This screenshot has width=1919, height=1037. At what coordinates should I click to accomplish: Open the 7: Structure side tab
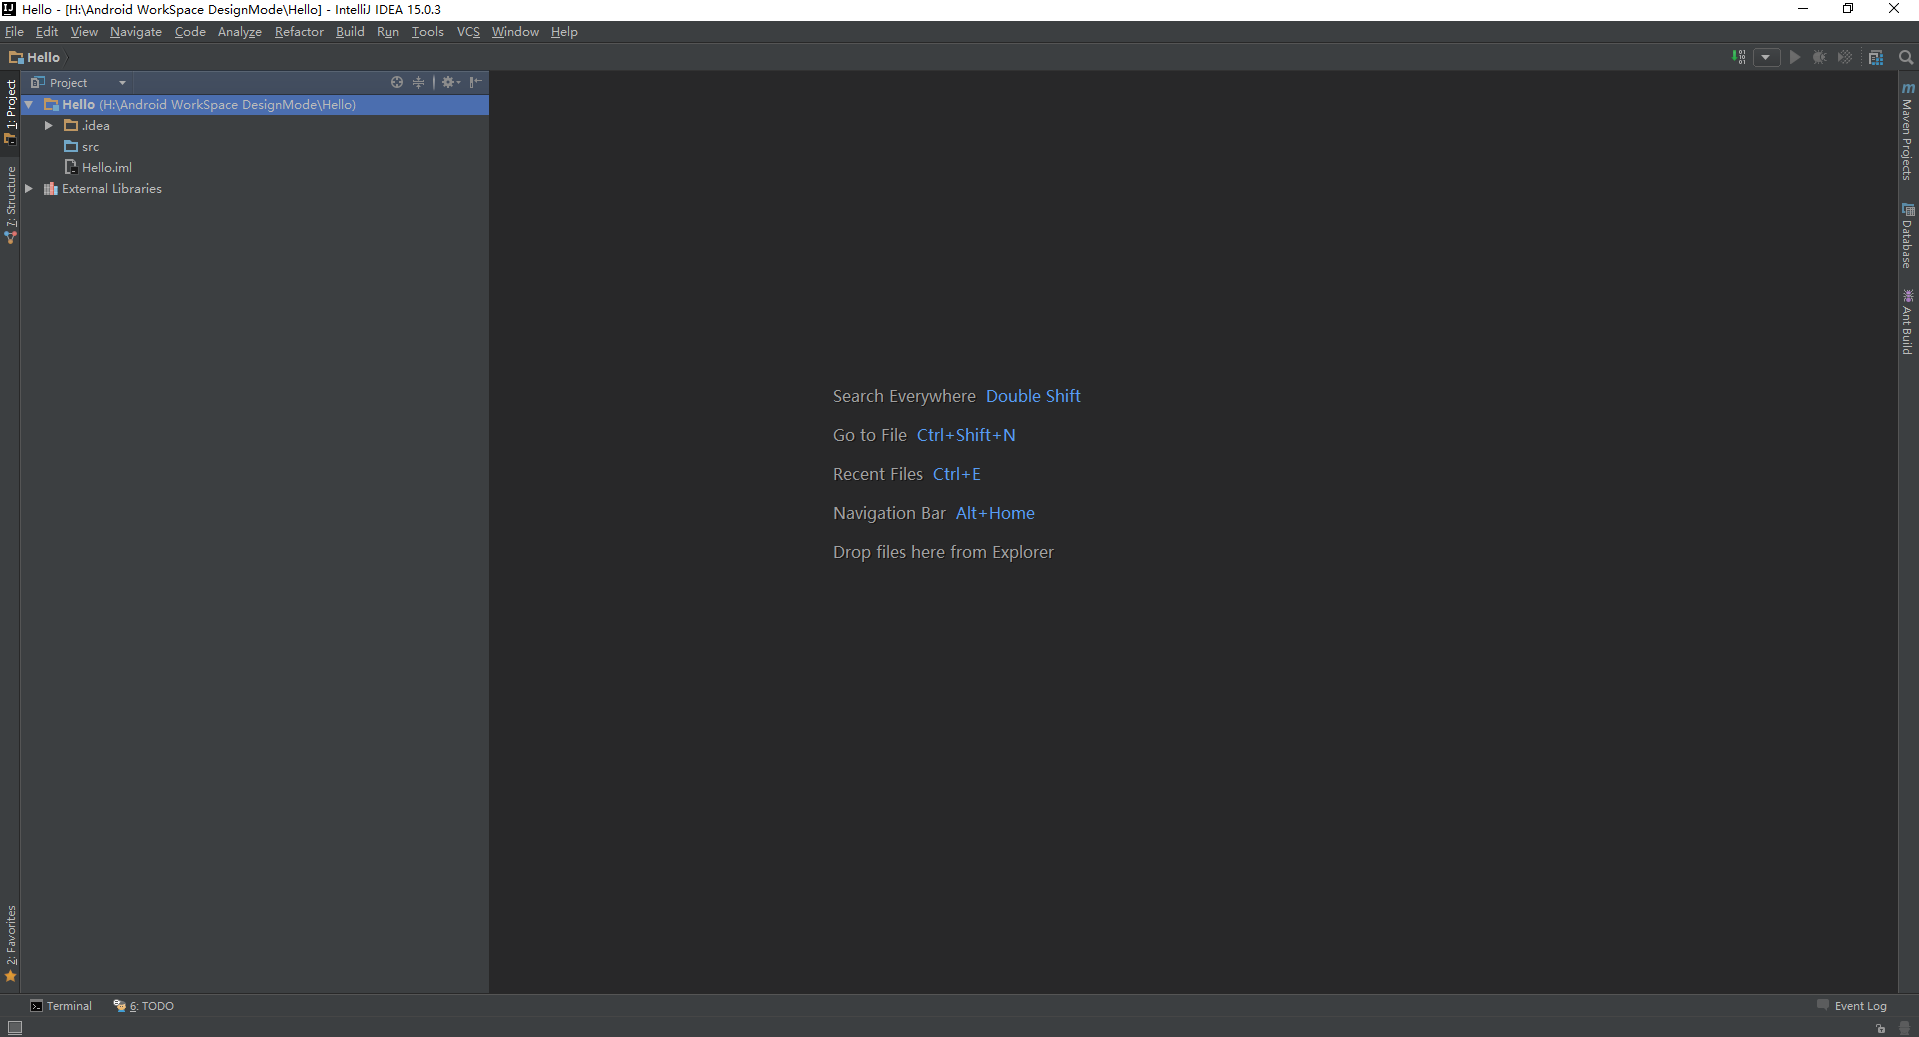tap(10, 205)
